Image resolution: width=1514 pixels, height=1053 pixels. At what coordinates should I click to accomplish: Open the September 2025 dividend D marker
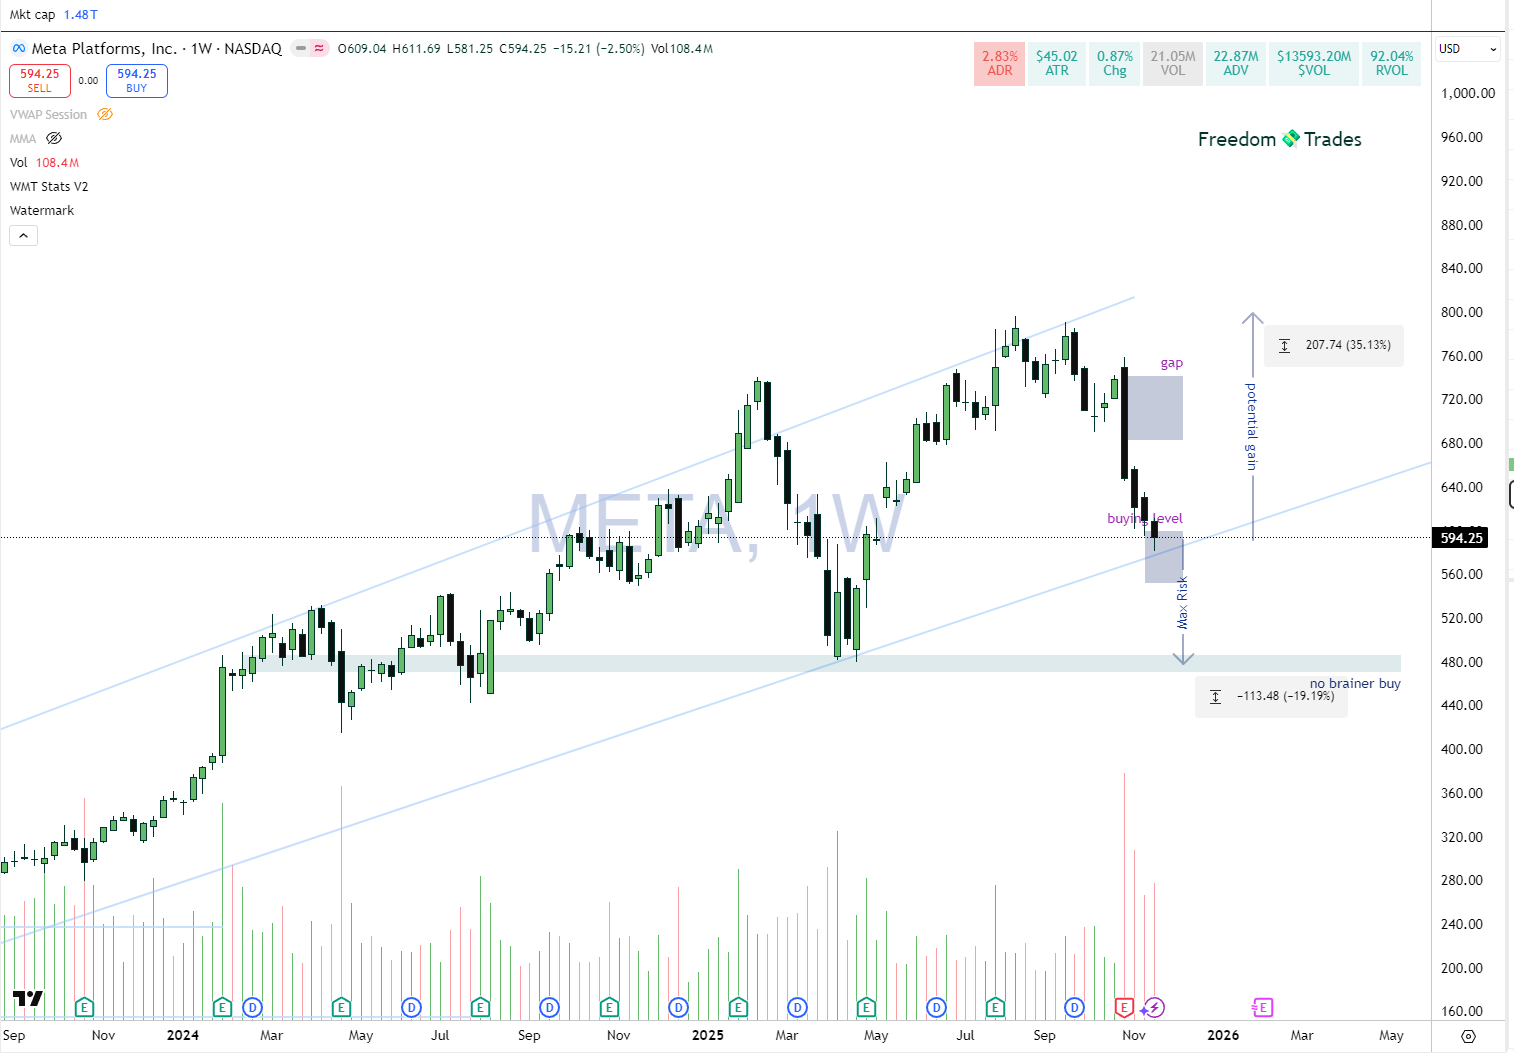[1074, 1007]
